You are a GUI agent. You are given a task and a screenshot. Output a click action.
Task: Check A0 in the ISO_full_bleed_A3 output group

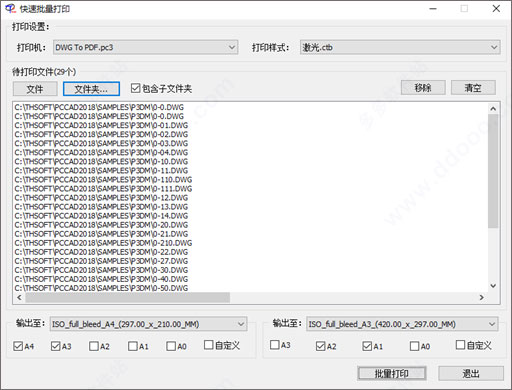(420, 346)
